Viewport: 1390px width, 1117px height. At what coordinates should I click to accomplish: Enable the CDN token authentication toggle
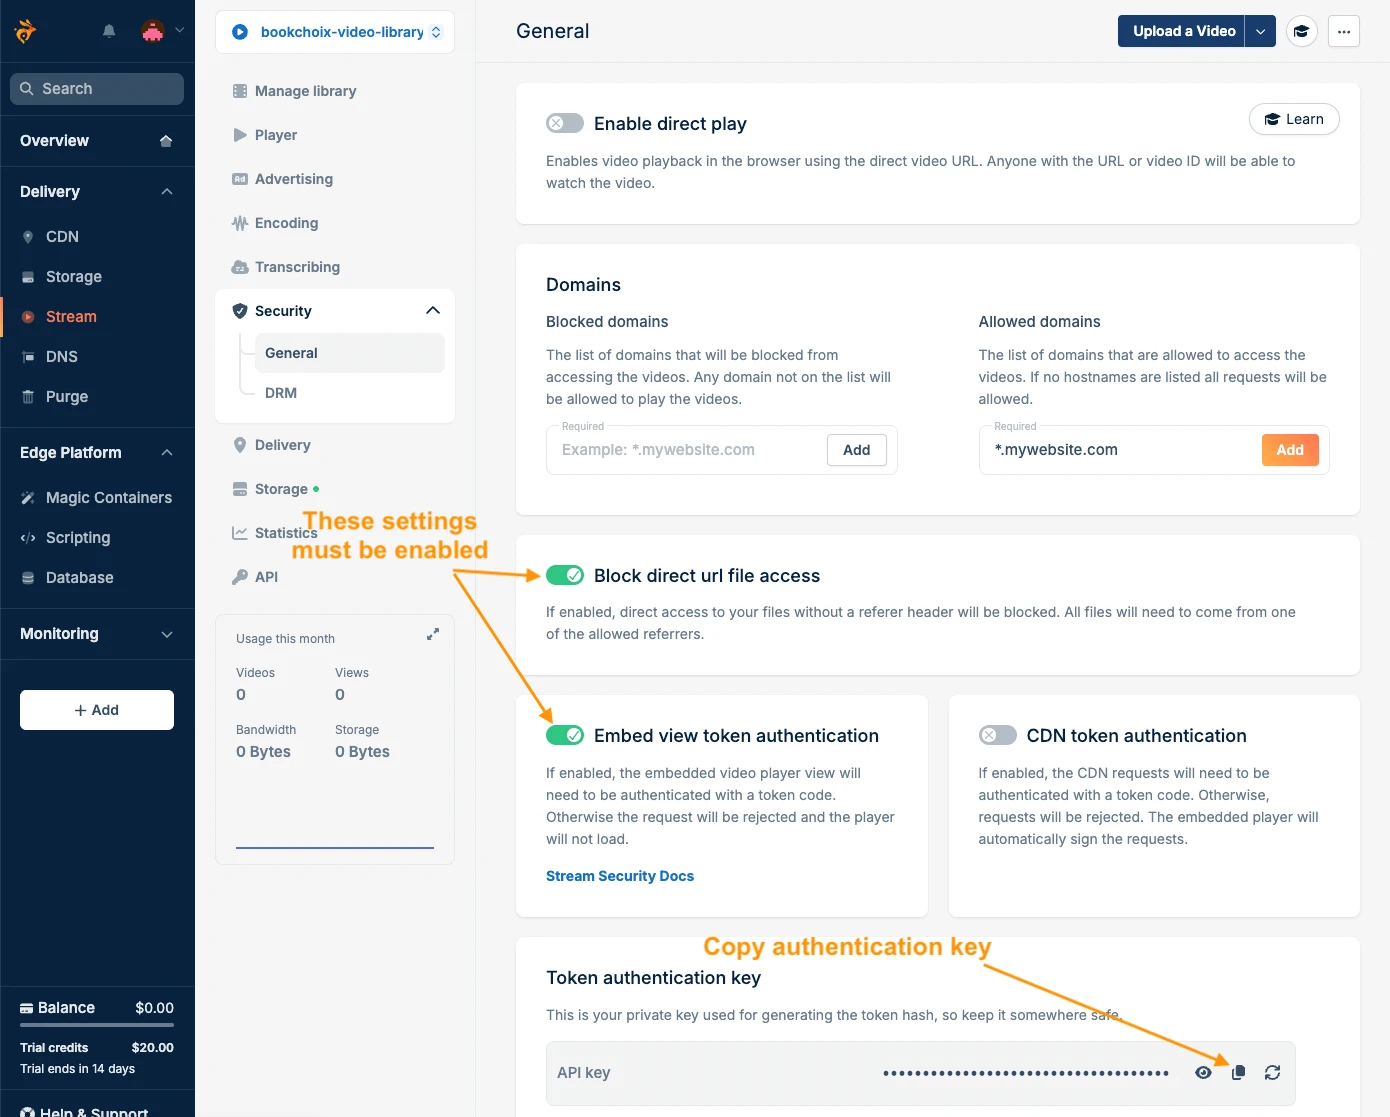pos(997,735)
